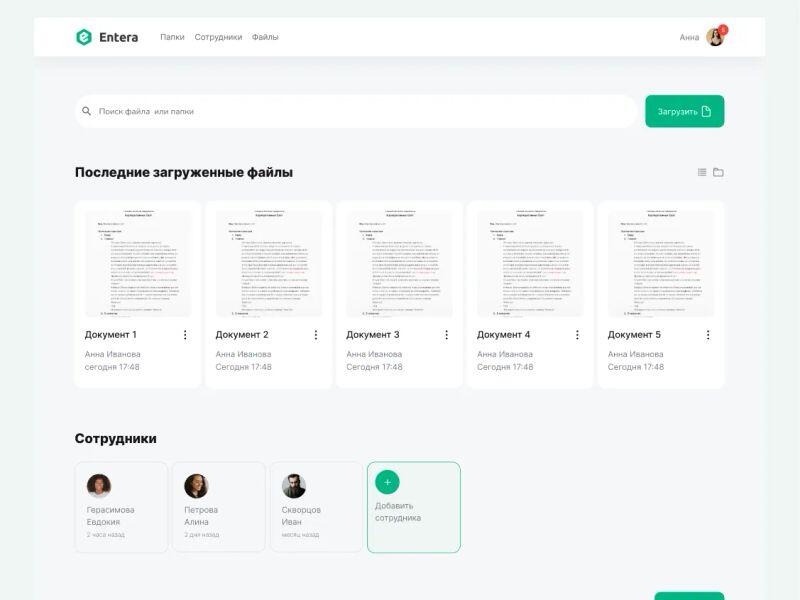The image size is (800, 600).
Task: Focus the file or folder search field
Action: (x=360, y=111)
